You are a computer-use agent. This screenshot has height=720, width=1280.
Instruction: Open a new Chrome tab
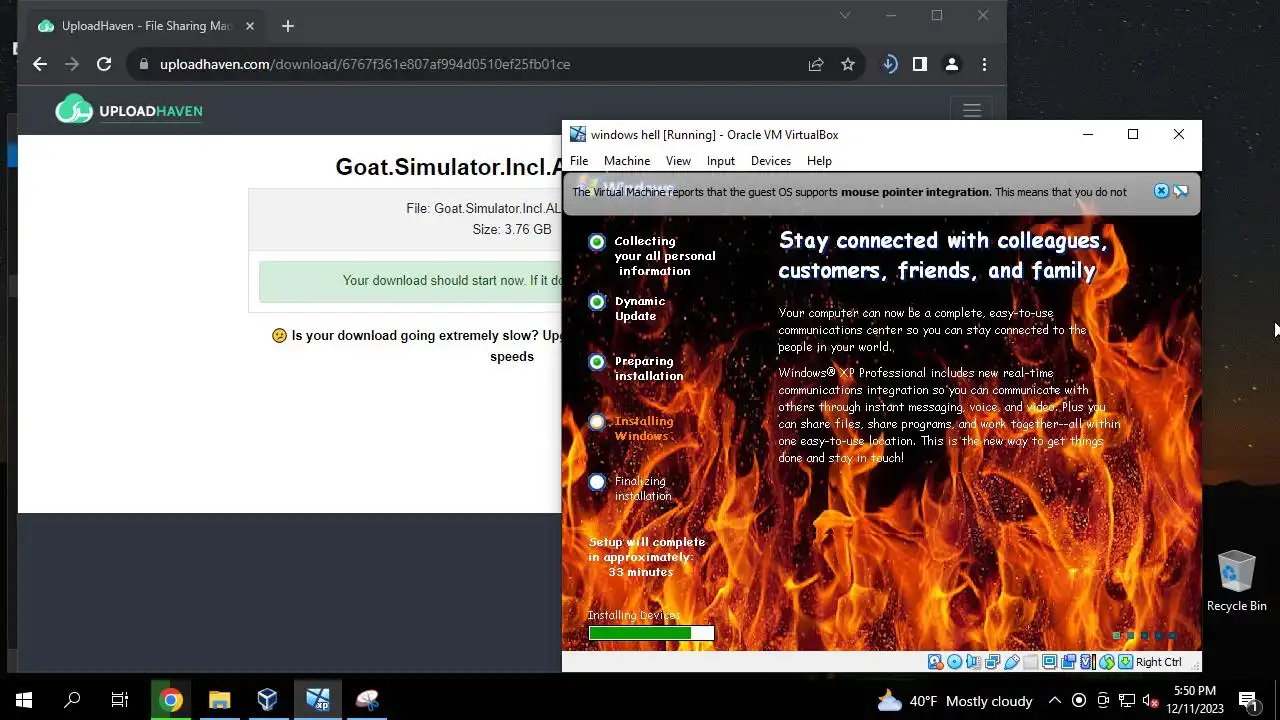(x=288, y=26)
